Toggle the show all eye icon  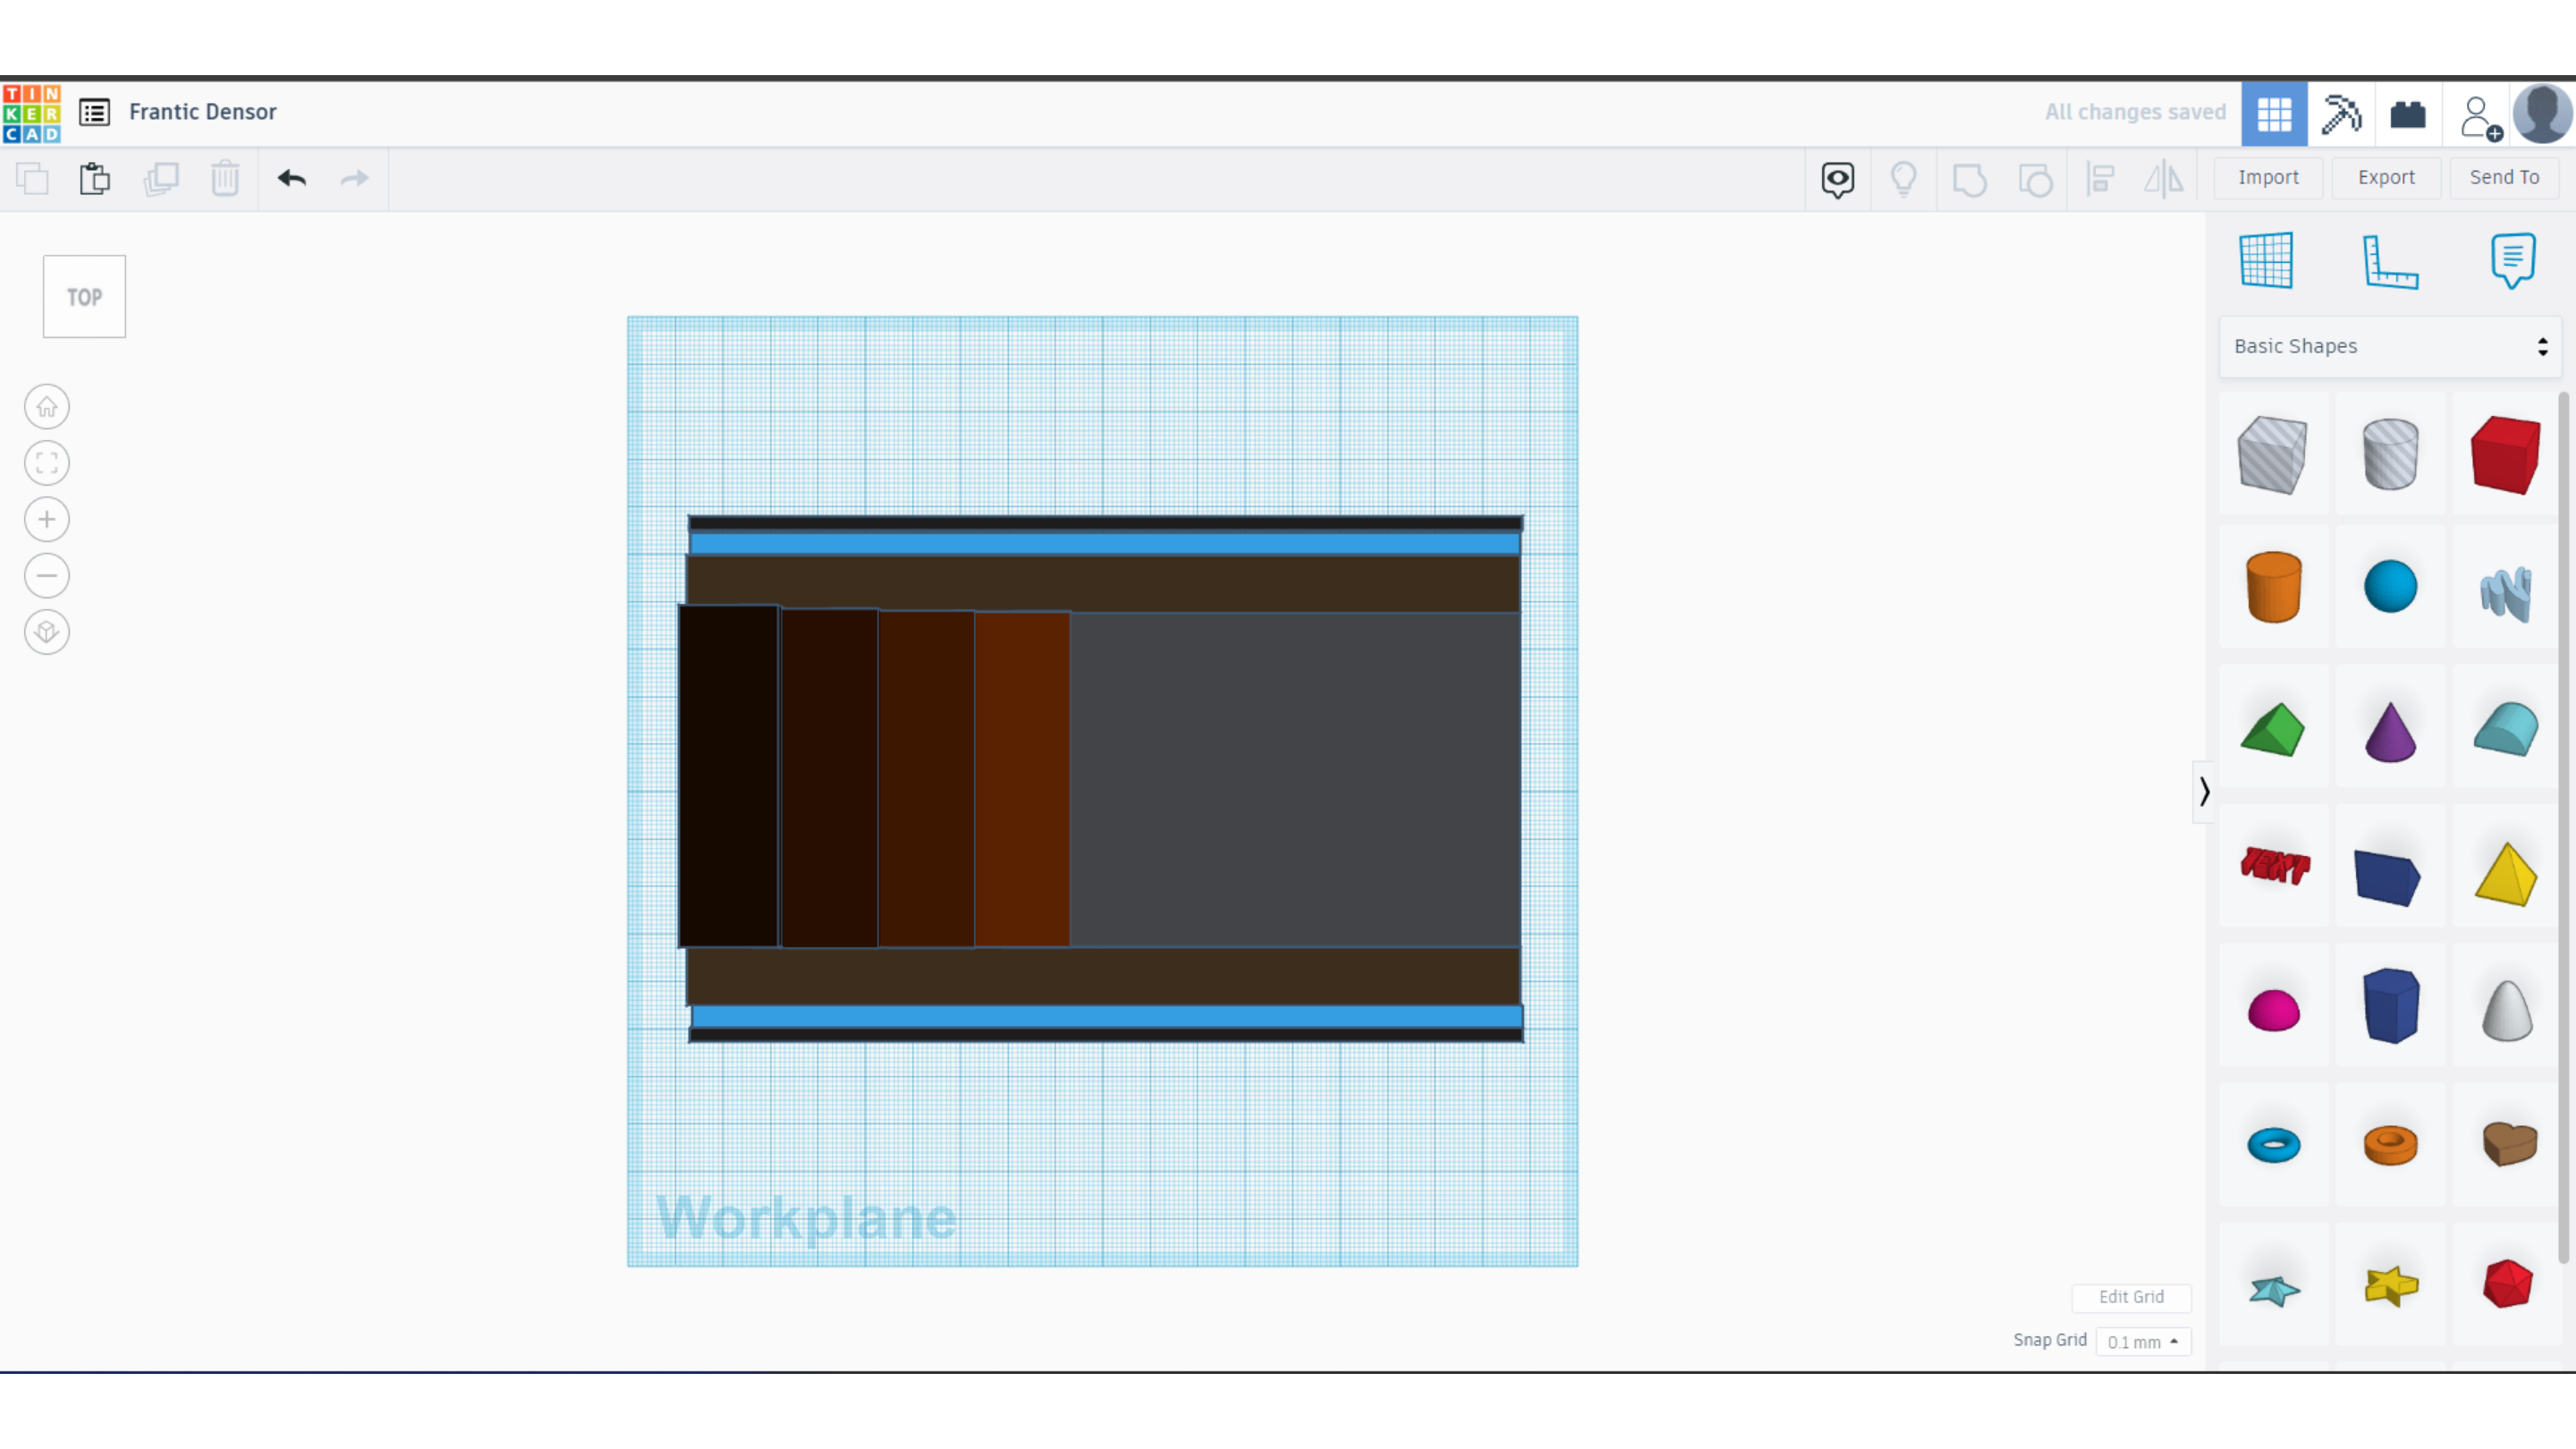(x=1837, y=179)
